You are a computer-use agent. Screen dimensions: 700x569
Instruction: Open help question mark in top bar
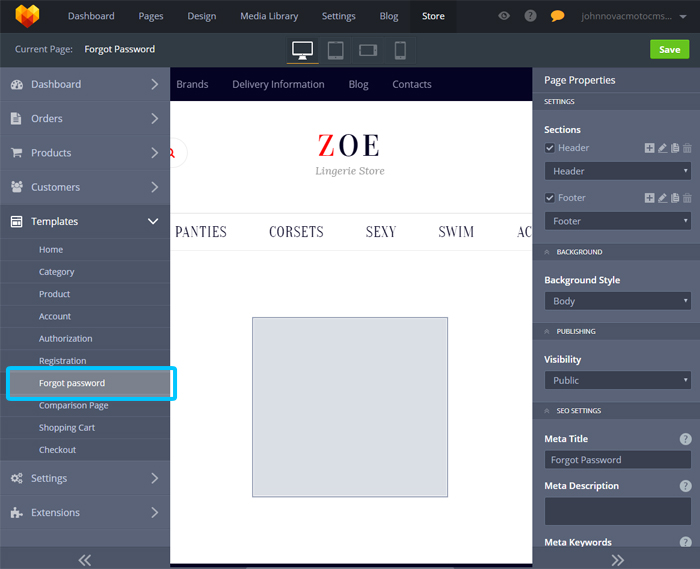pos(530,16)
